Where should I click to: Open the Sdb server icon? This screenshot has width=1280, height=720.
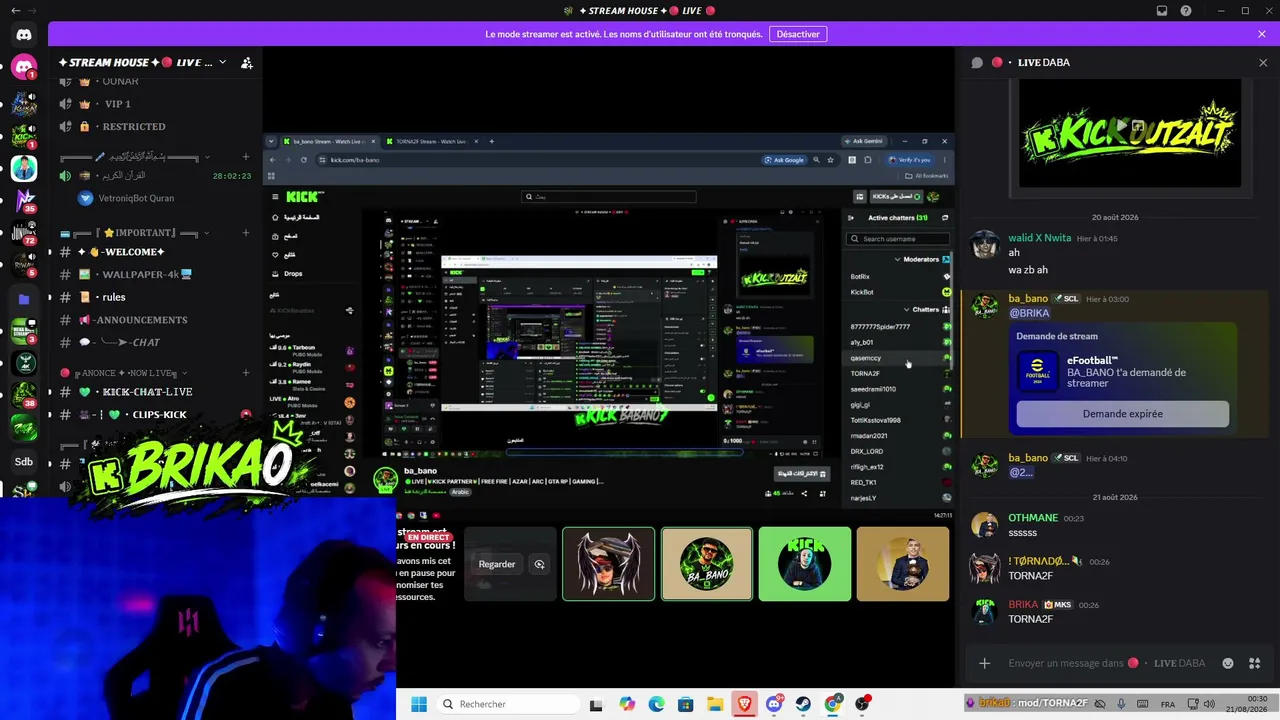click(24, 461)
